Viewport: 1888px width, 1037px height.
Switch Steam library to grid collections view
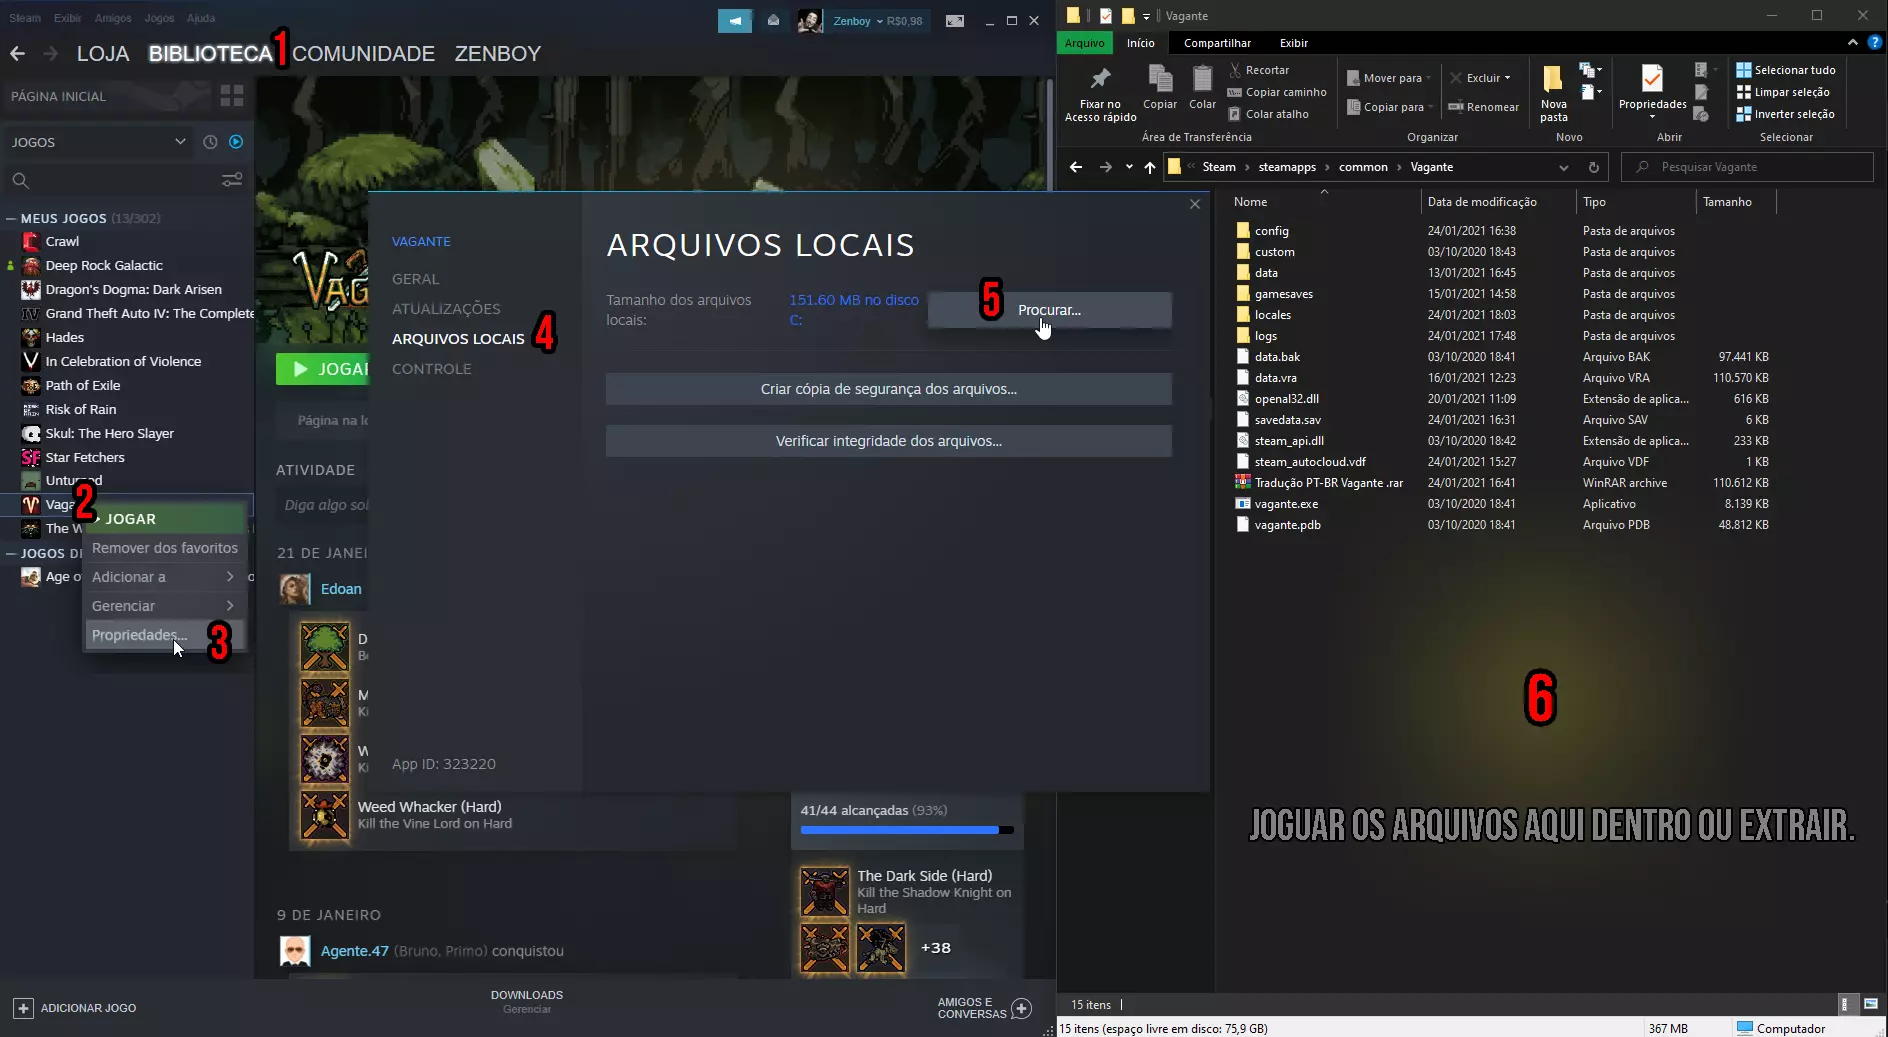pyautogui.click(x=232, y=96)
